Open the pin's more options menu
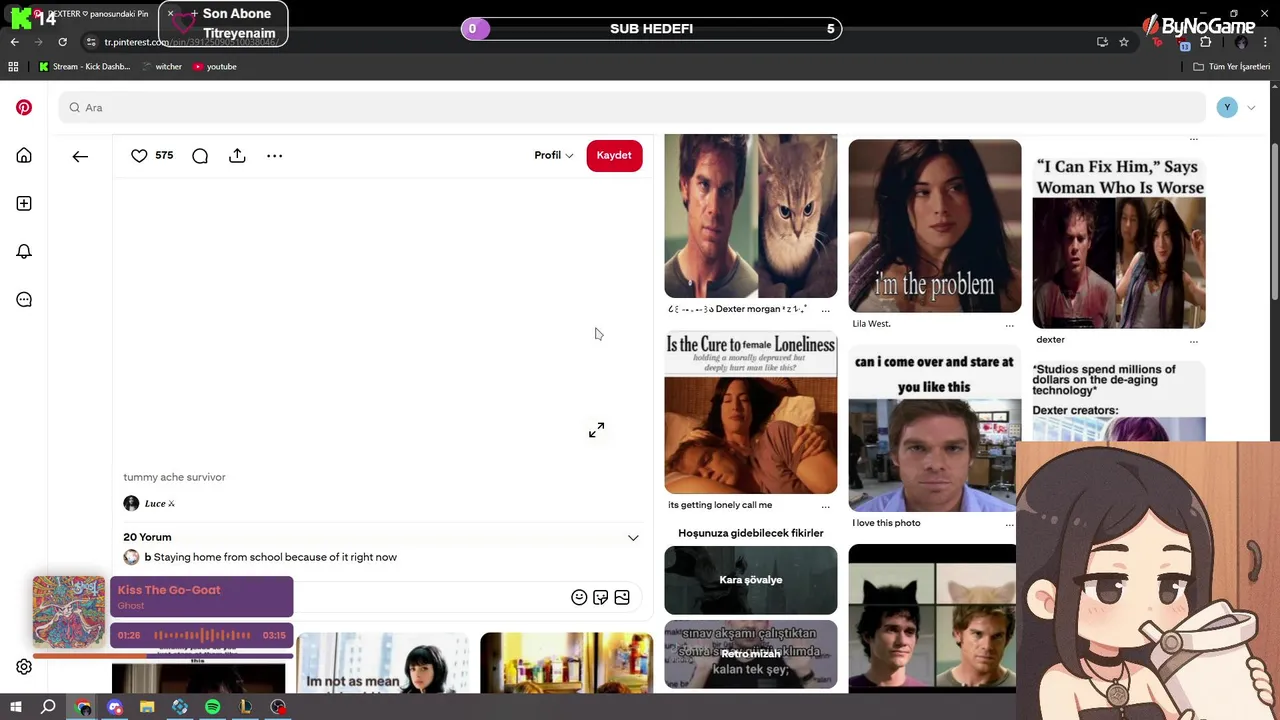 274,156
